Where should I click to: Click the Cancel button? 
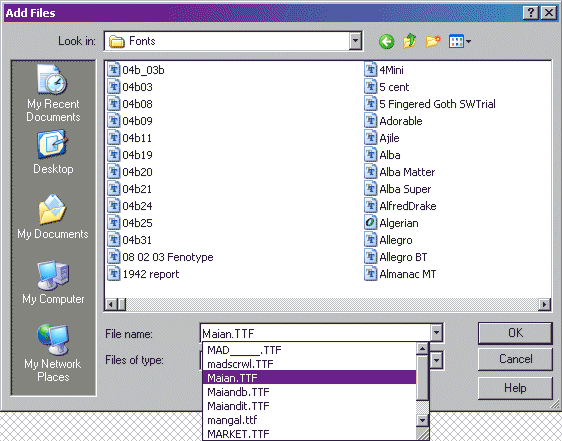click(x=515, y=359)
